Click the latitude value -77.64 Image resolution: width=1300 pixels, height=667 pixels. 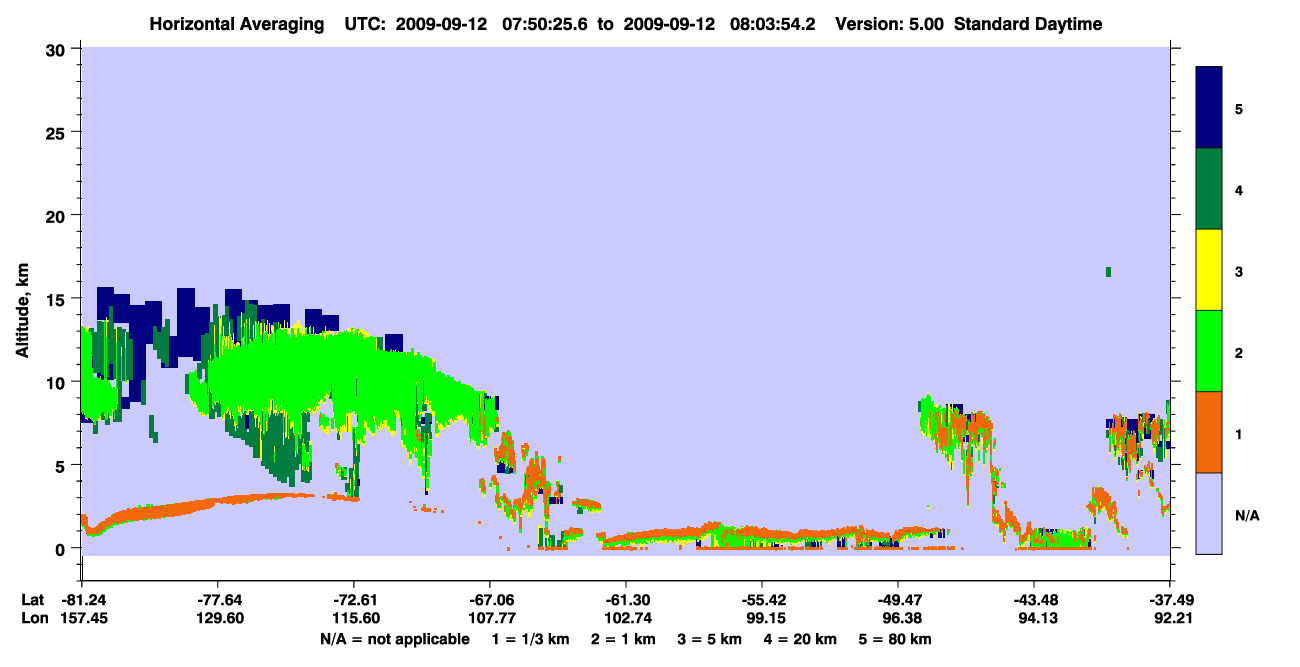pos(217,600)
